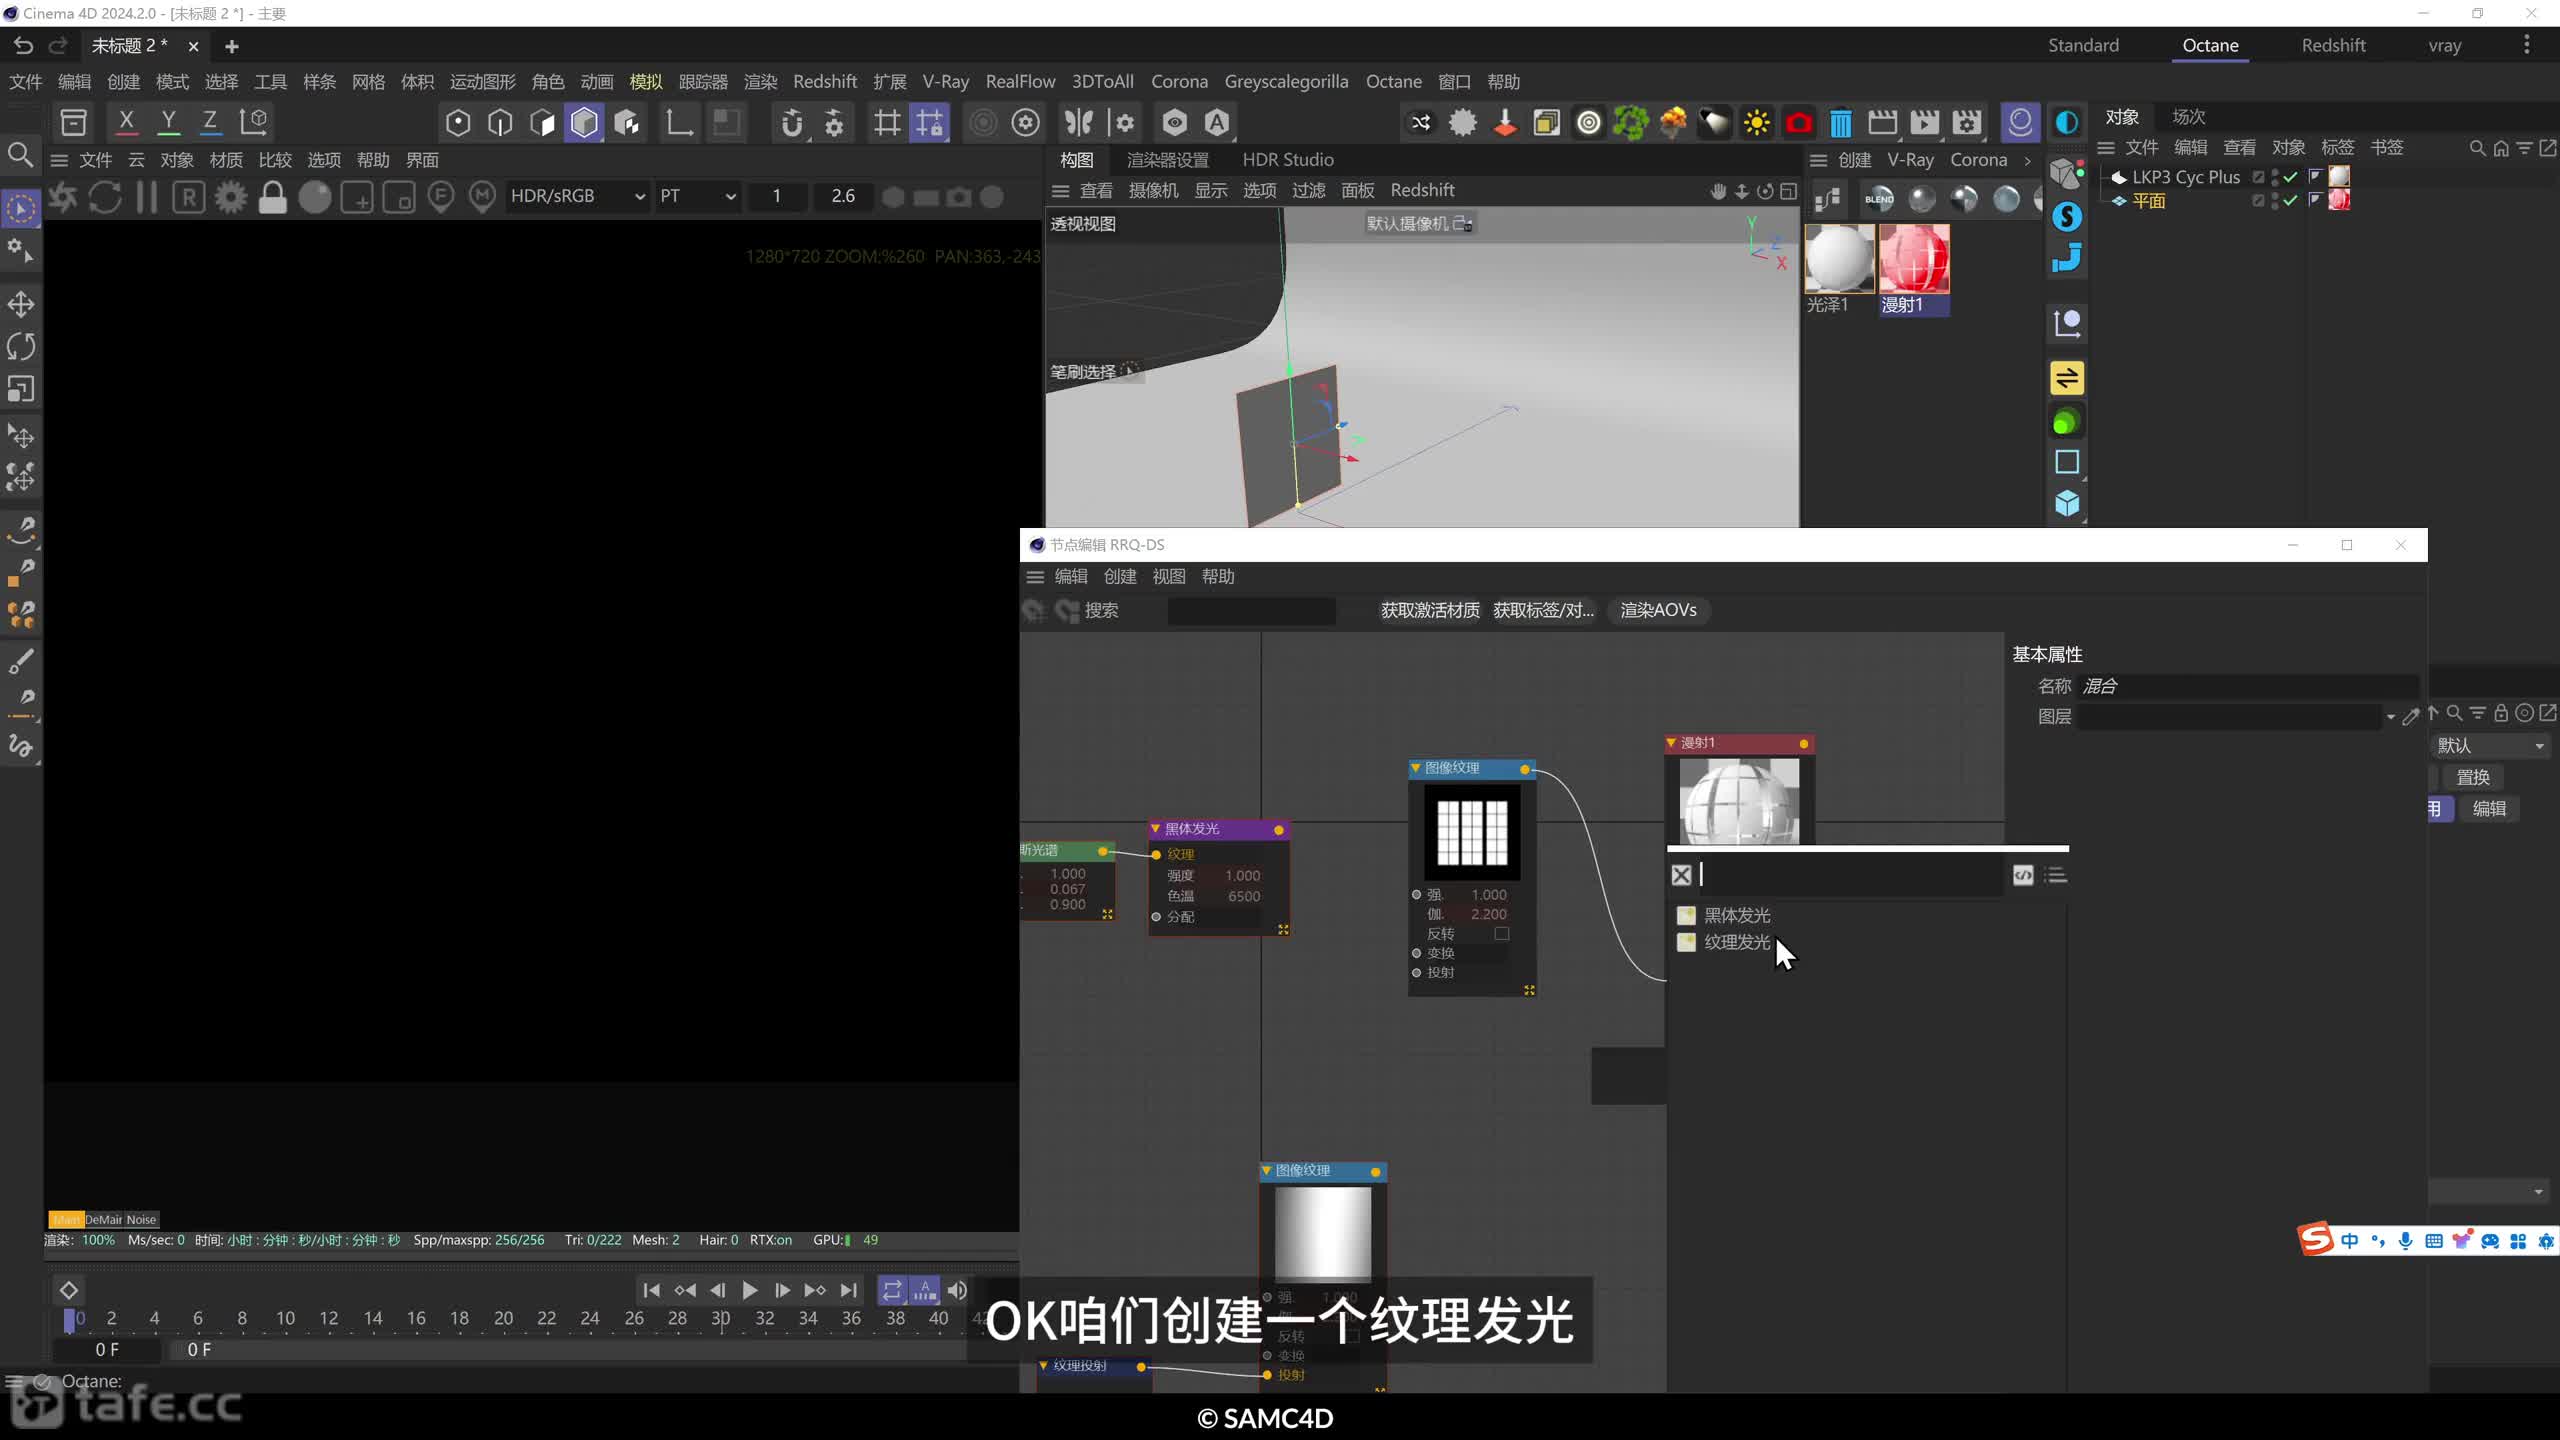Toggle LKP3 Cyc Plus enable checkmark
Viewport: 2560px width, 1440px height.
point(2290,177)
